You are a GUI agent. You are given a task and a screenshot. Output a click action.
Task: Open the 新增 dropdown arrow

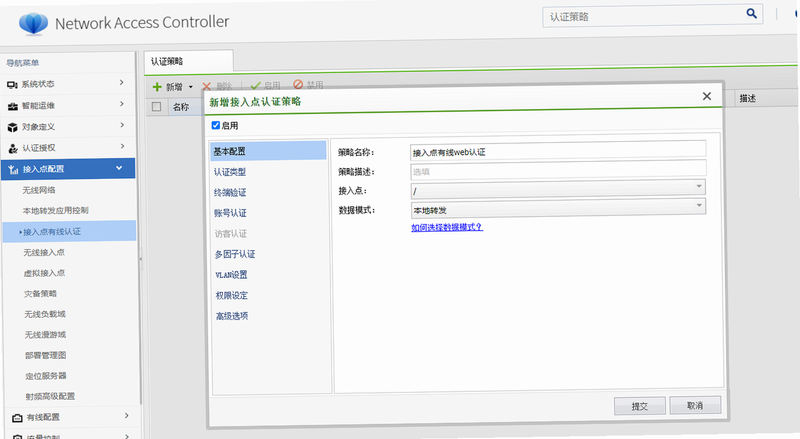tap(191, 87)
